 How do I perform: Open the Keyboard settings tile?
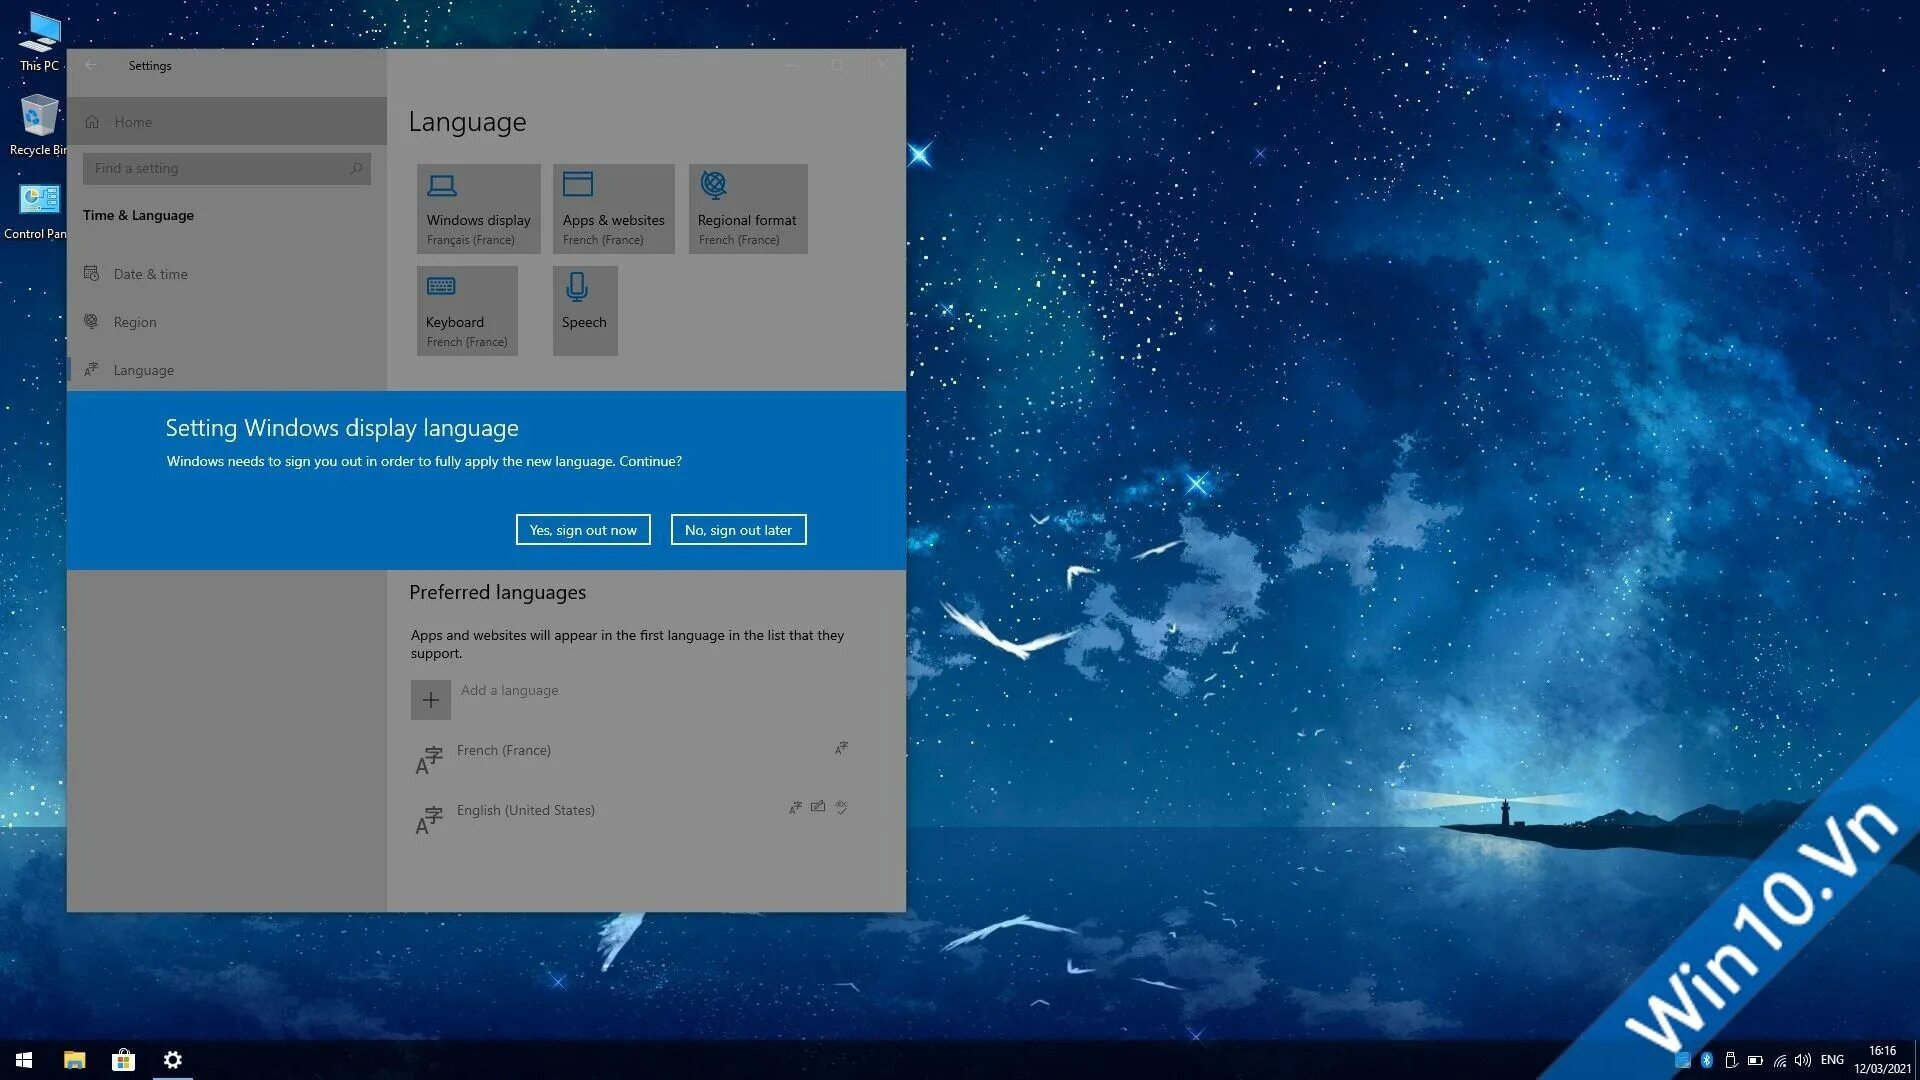click(467, 310)
